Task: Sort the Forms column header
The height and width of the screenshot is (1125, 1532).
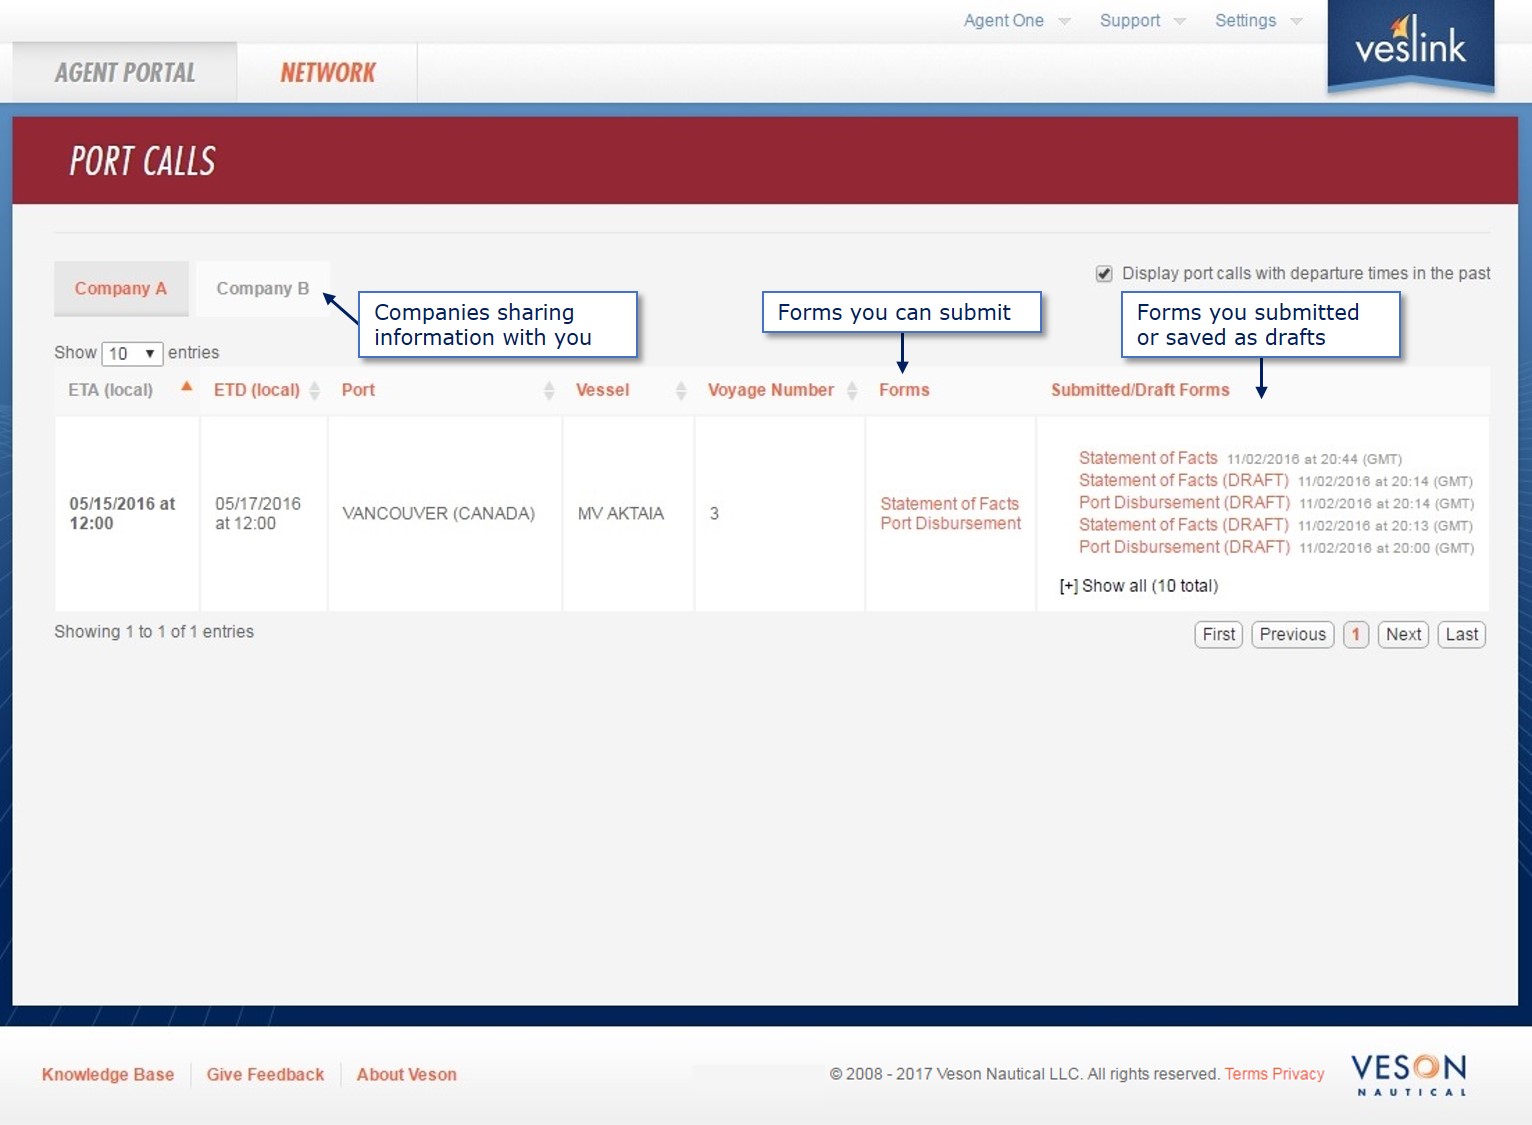Action: [x=904, y=390]
